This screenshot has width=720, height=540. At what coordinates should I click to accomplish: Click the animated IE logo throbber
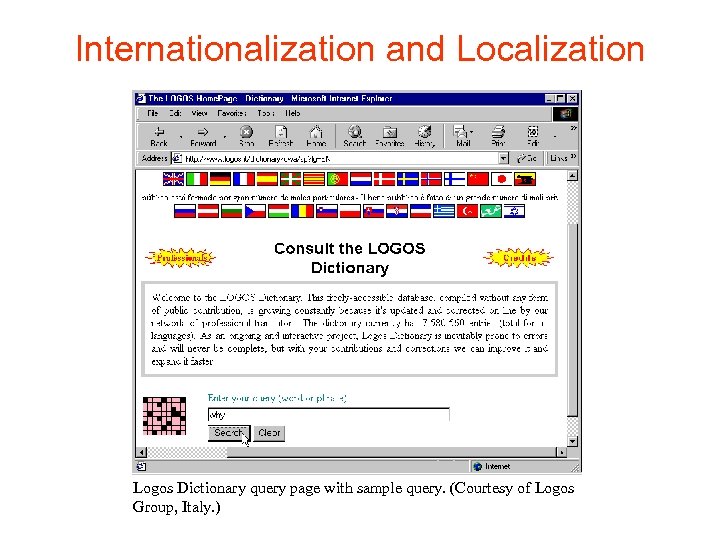pyautogui.click(x=565, y=113)
